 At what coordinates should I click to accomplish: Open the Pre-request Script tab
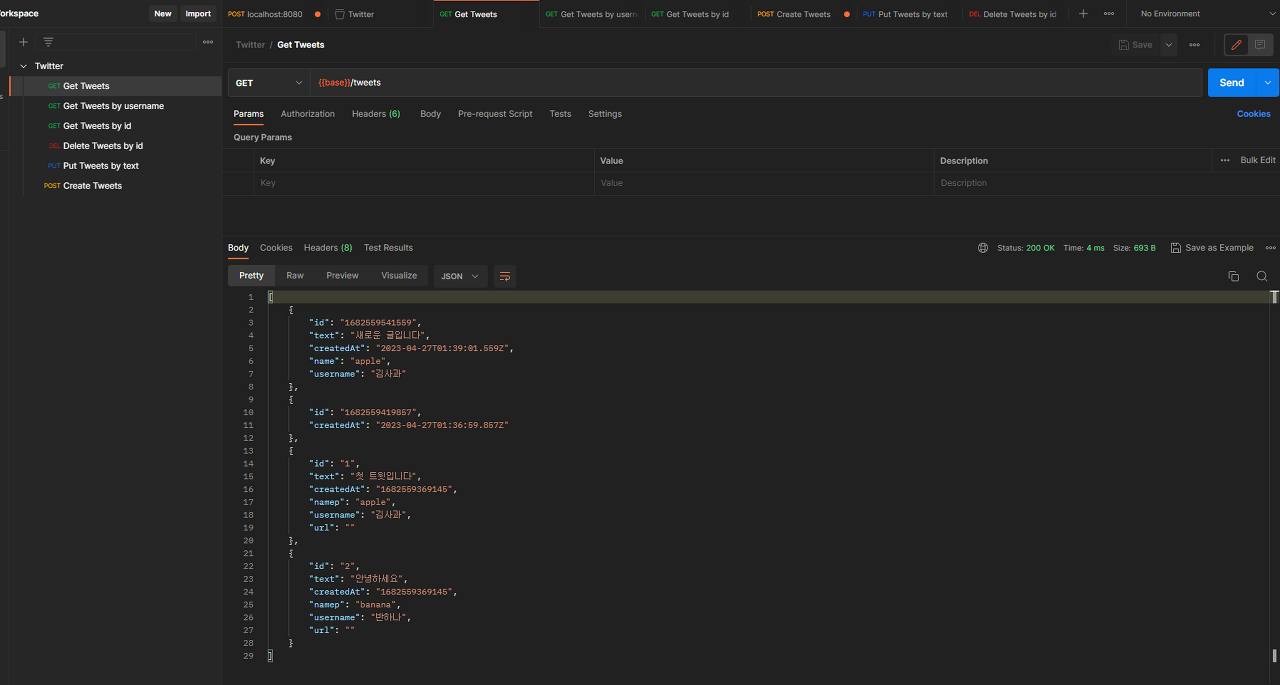pos(495,114)
